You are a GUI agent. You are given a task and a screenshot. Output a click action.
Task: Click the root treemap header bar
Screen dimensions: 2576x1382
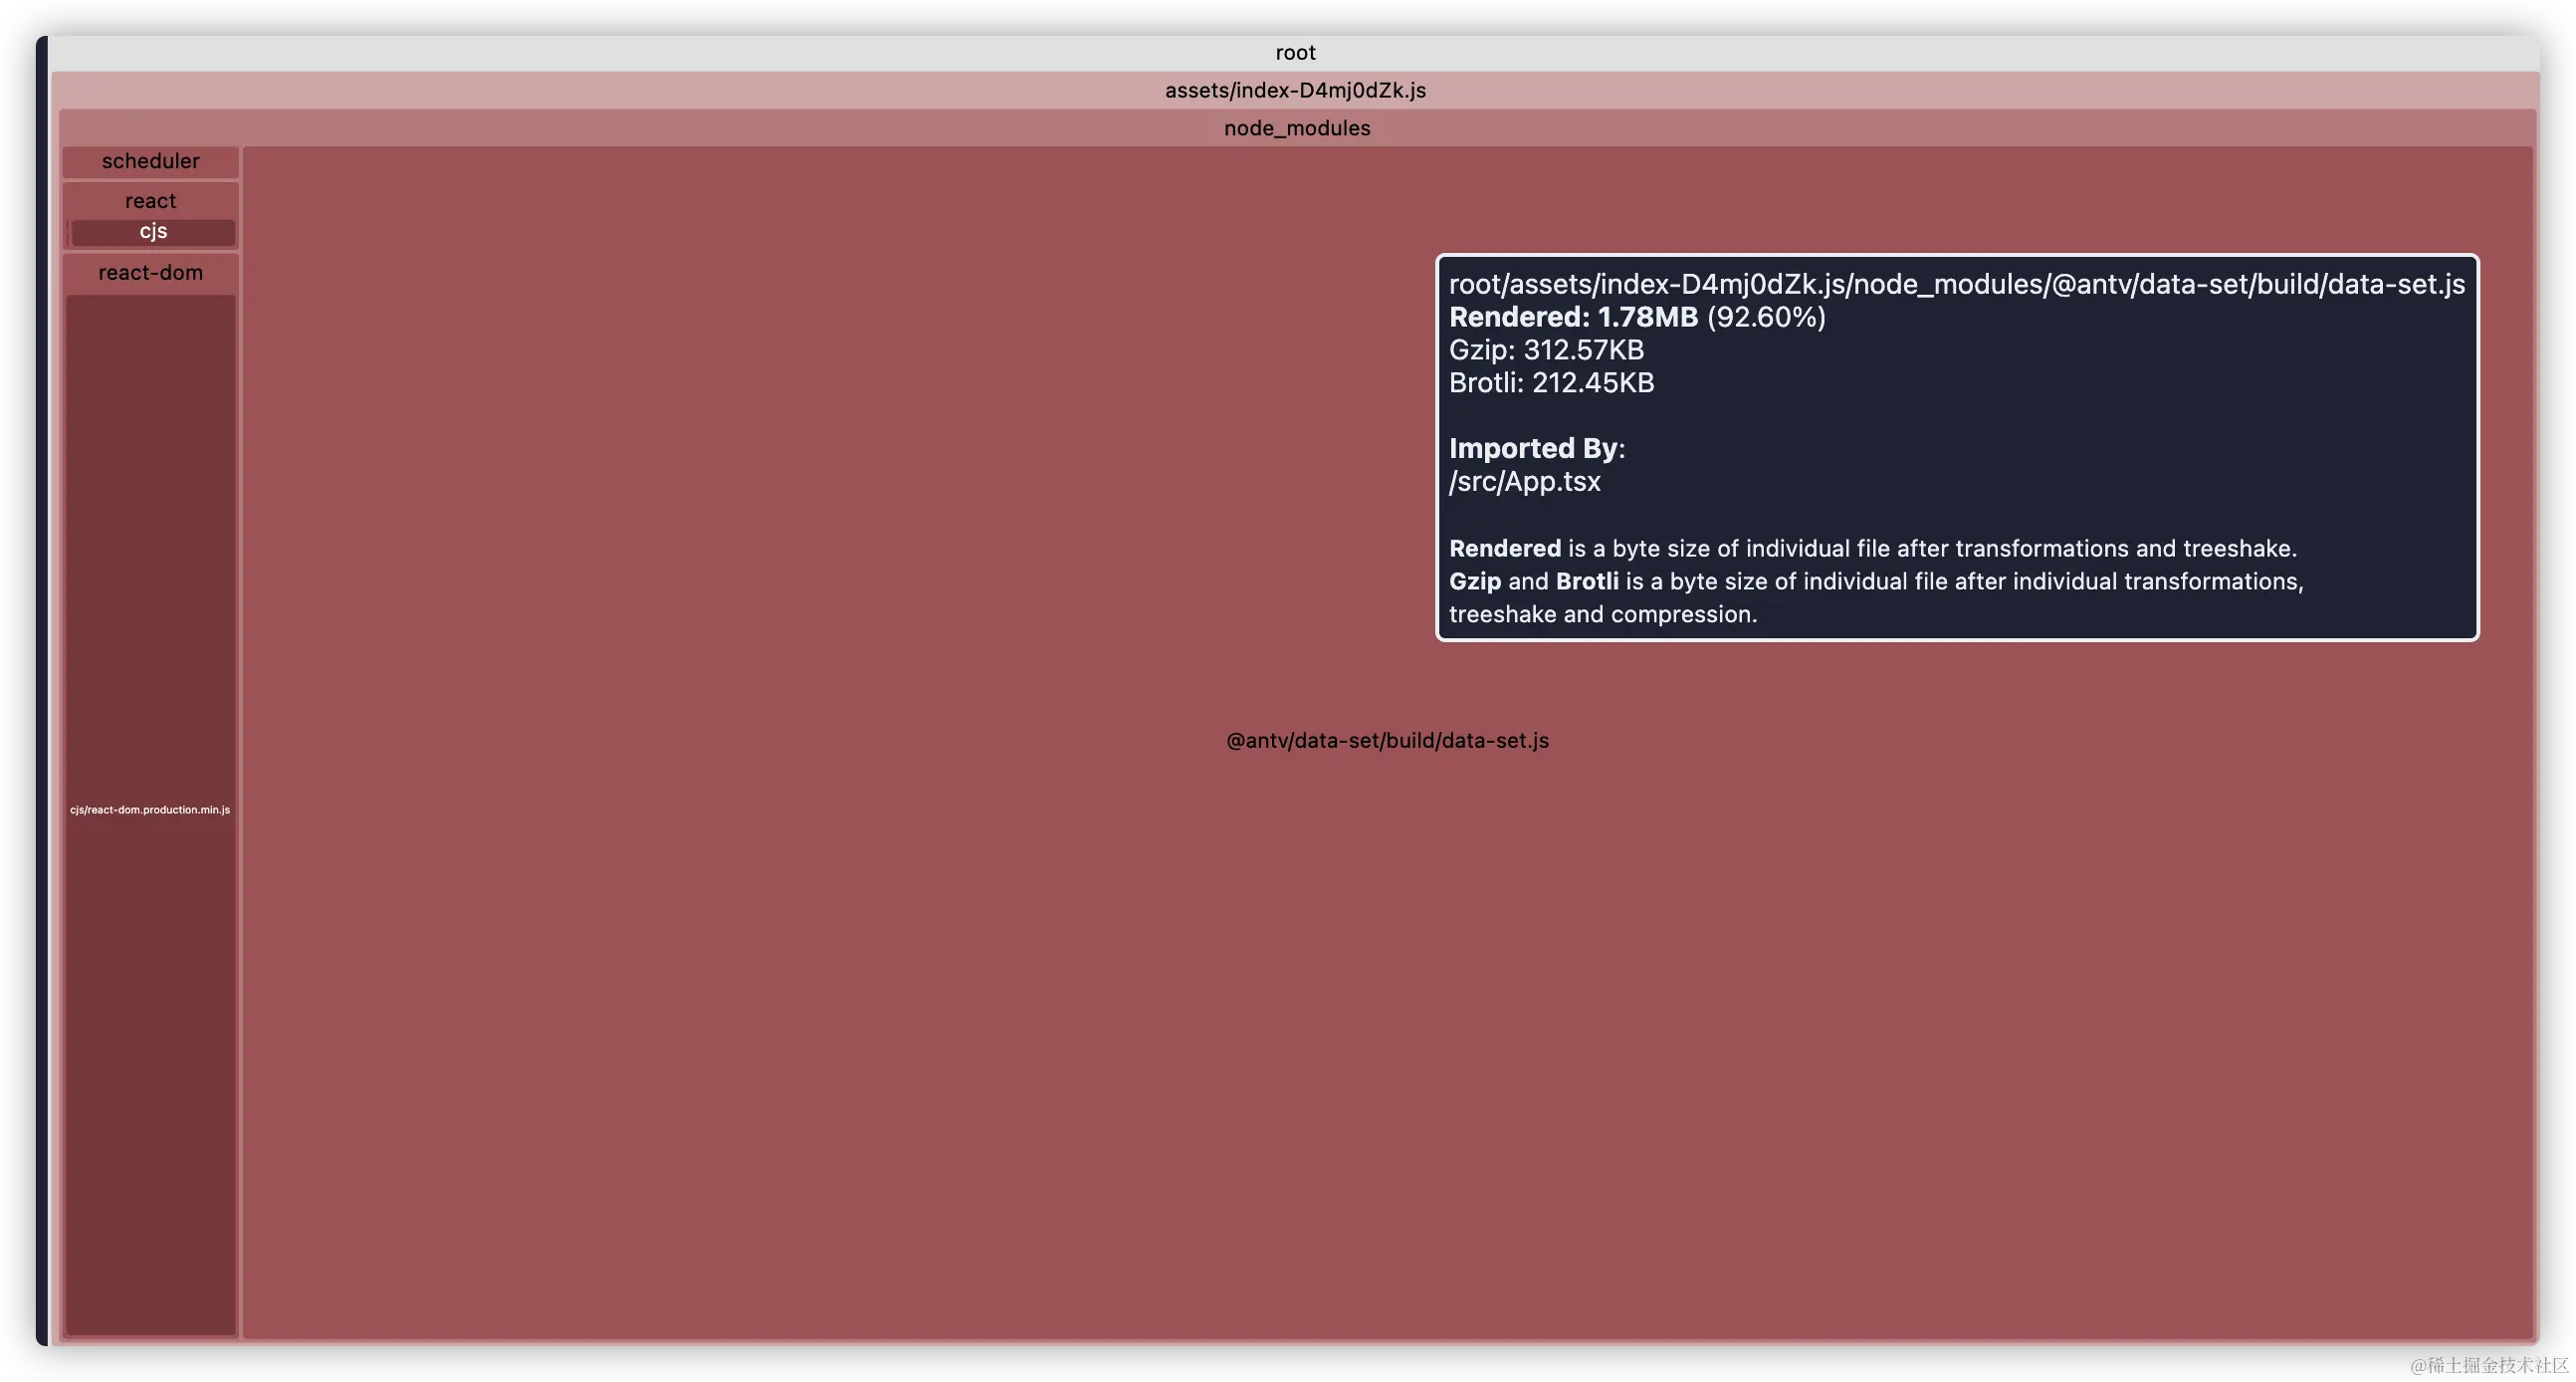1294,53
